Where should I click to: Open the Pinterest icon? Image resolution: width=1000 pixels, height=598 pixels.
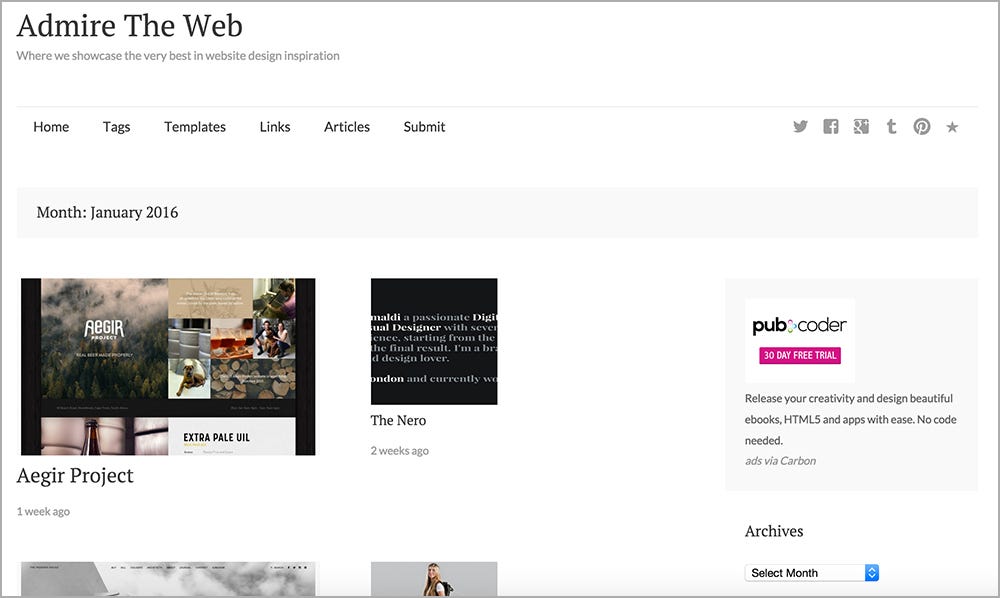[921, 126]
